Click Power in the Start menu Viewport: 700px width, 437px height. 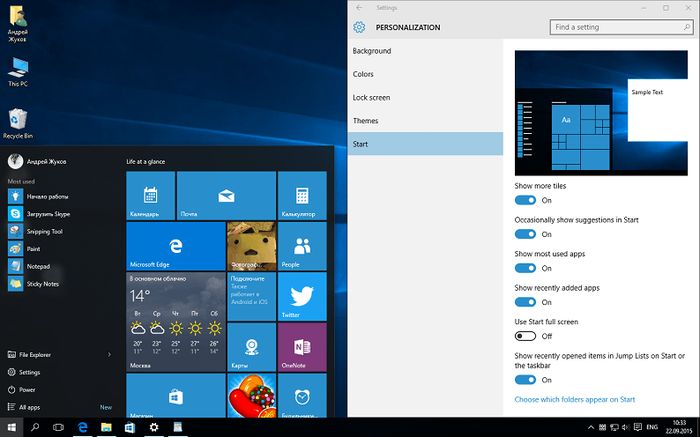(x=27, y=389)
